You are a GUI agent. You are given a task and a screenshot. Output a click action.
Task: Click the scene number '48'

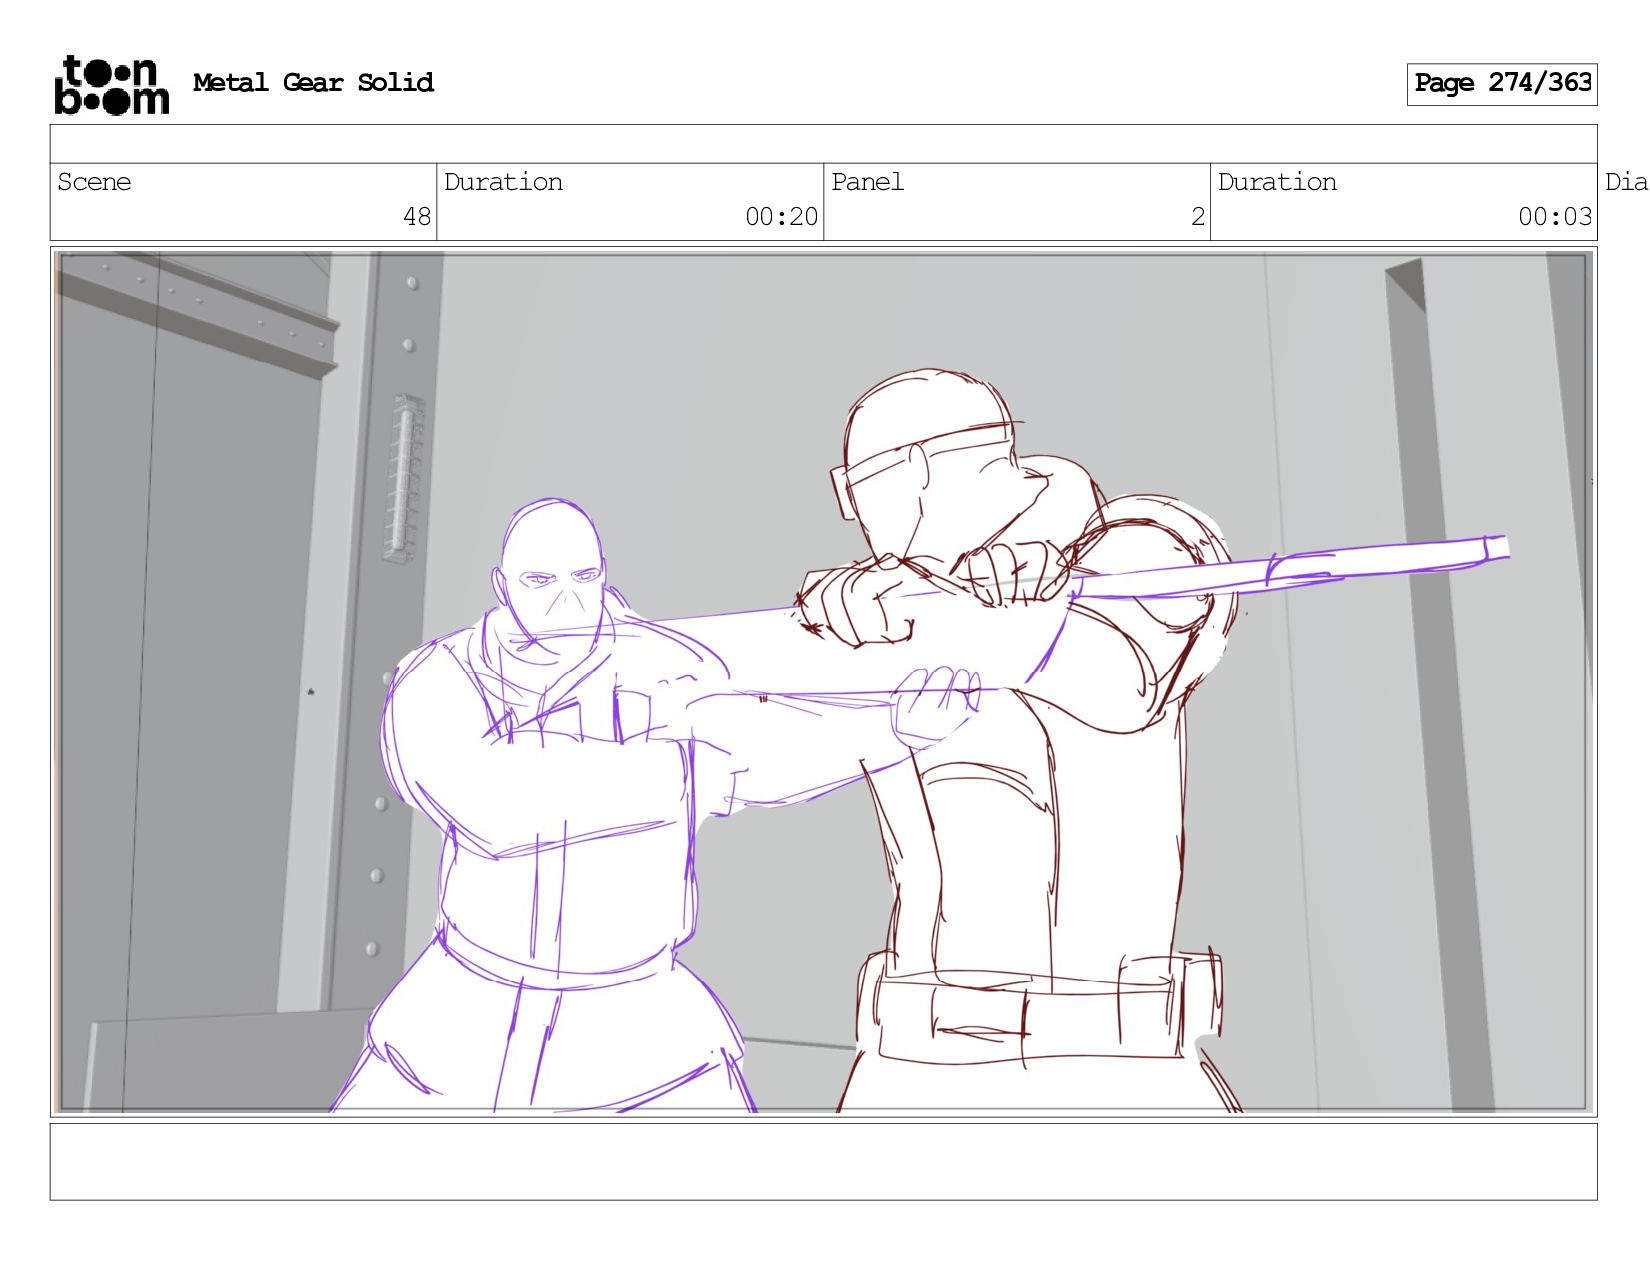pos(417,217)
